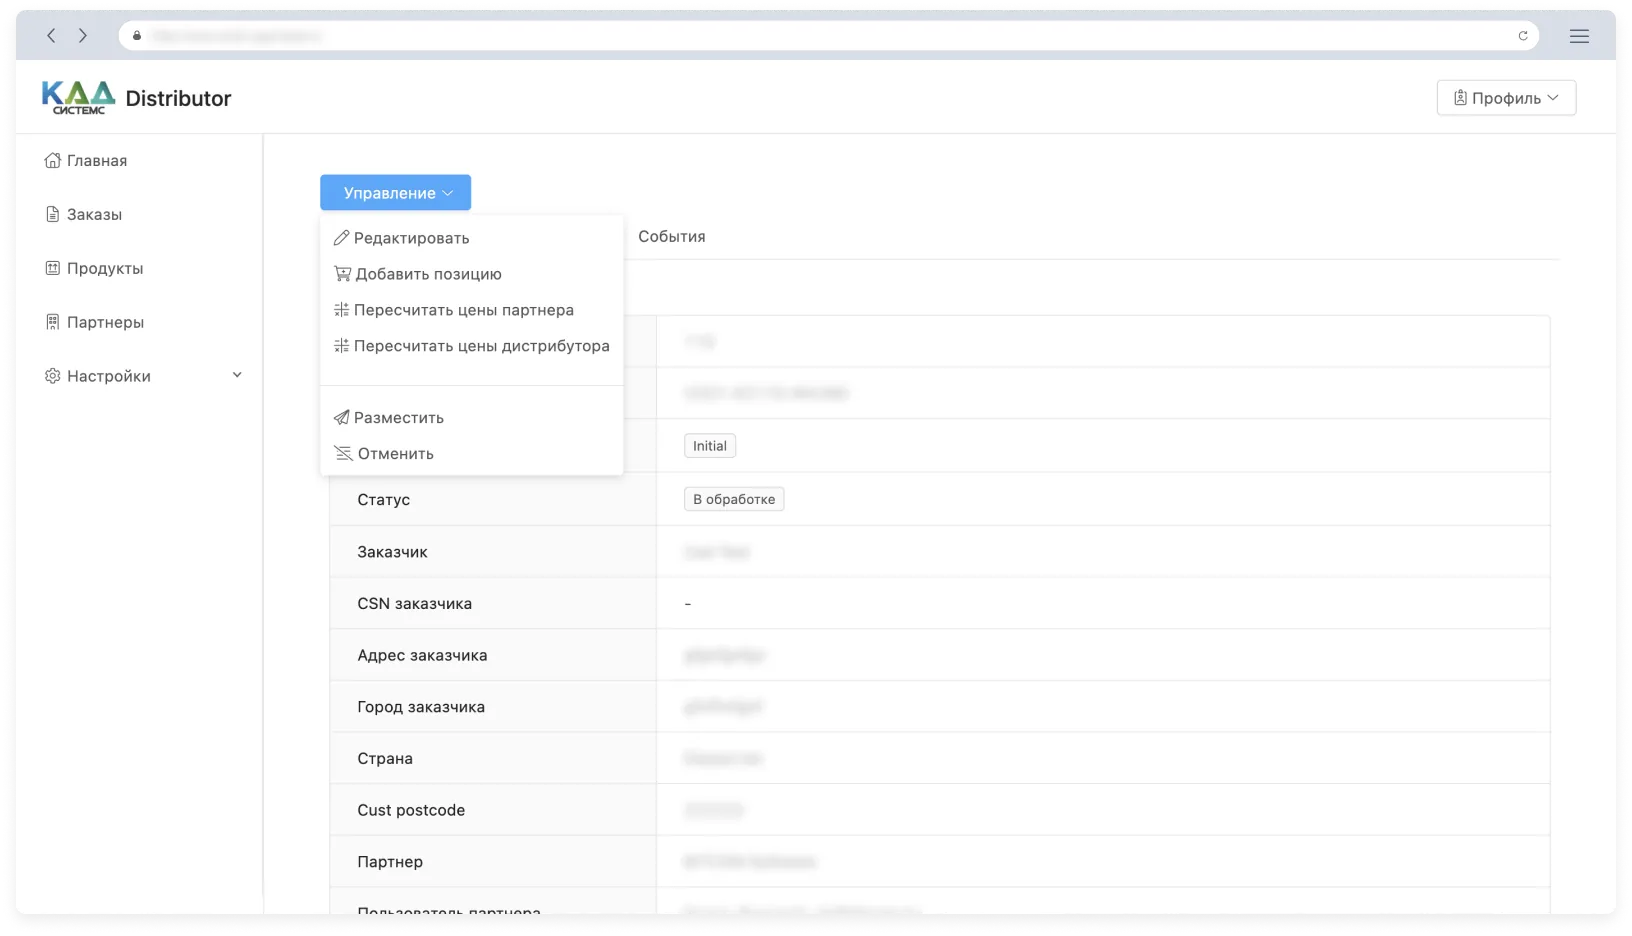
Task: Click Разместить to place the order
Action: 398,418
